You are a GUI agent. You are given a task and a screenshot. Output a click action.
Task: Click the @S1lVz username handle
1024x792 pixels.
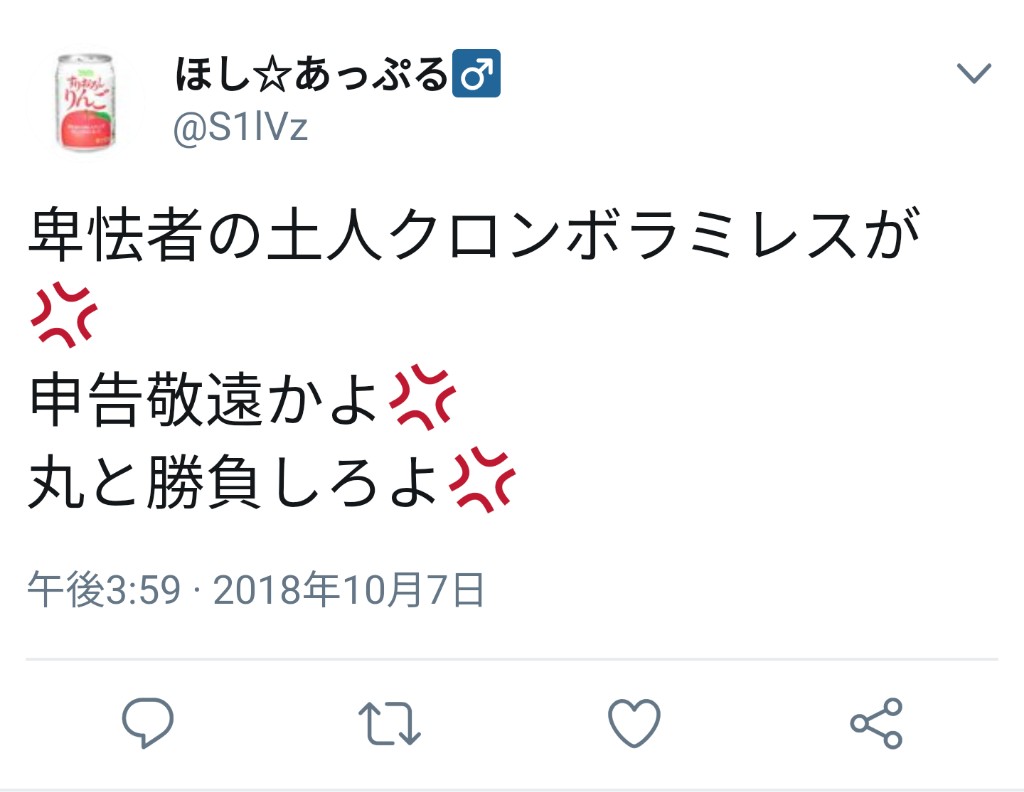coord(240,127)
